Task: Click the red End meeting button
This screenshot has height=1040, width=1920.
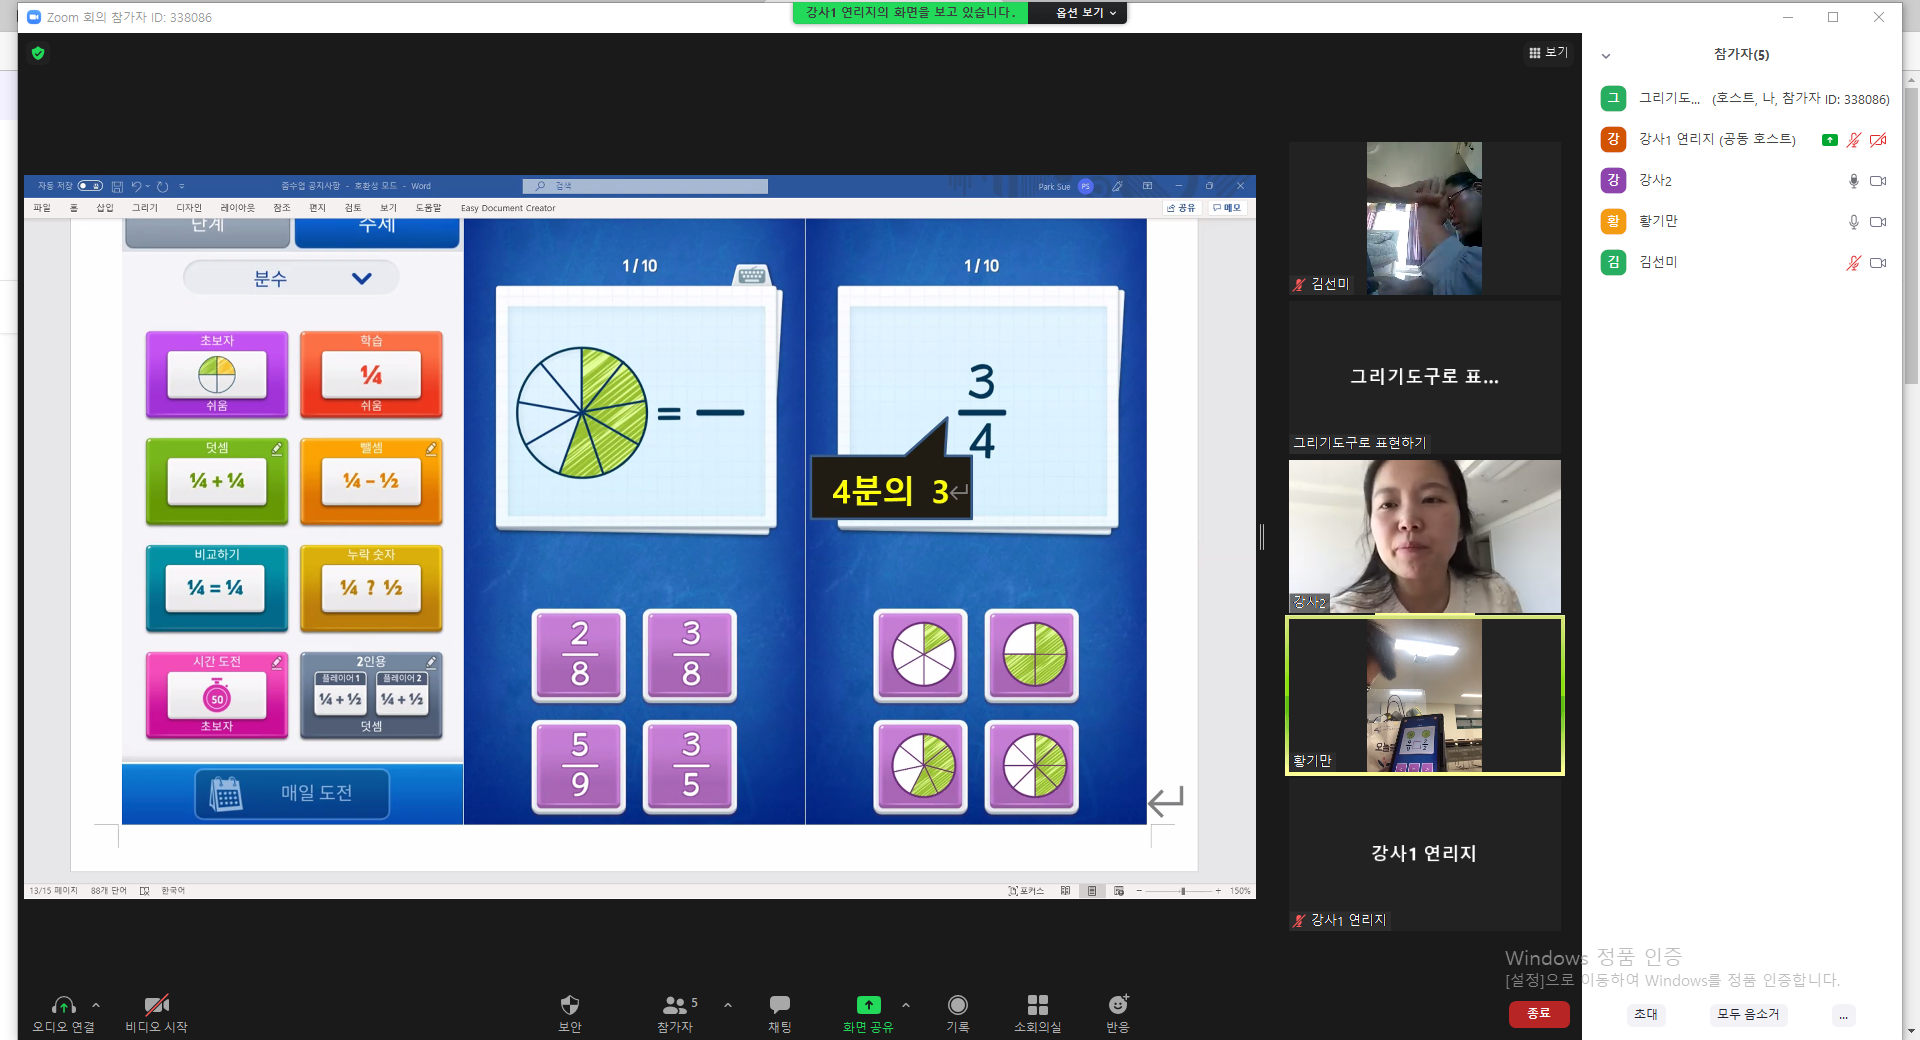Action: point(1539,1014)
